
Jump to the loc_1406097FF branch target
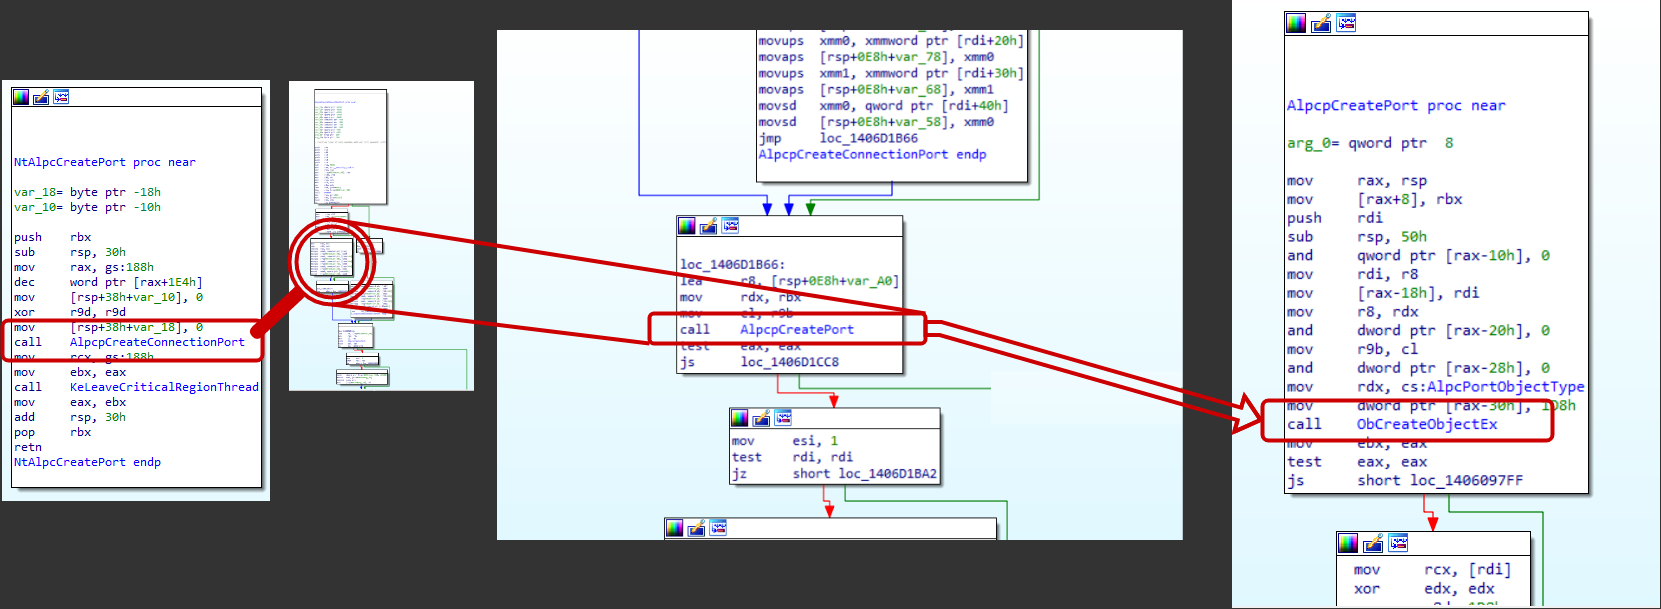click(x=1466, y=481)
